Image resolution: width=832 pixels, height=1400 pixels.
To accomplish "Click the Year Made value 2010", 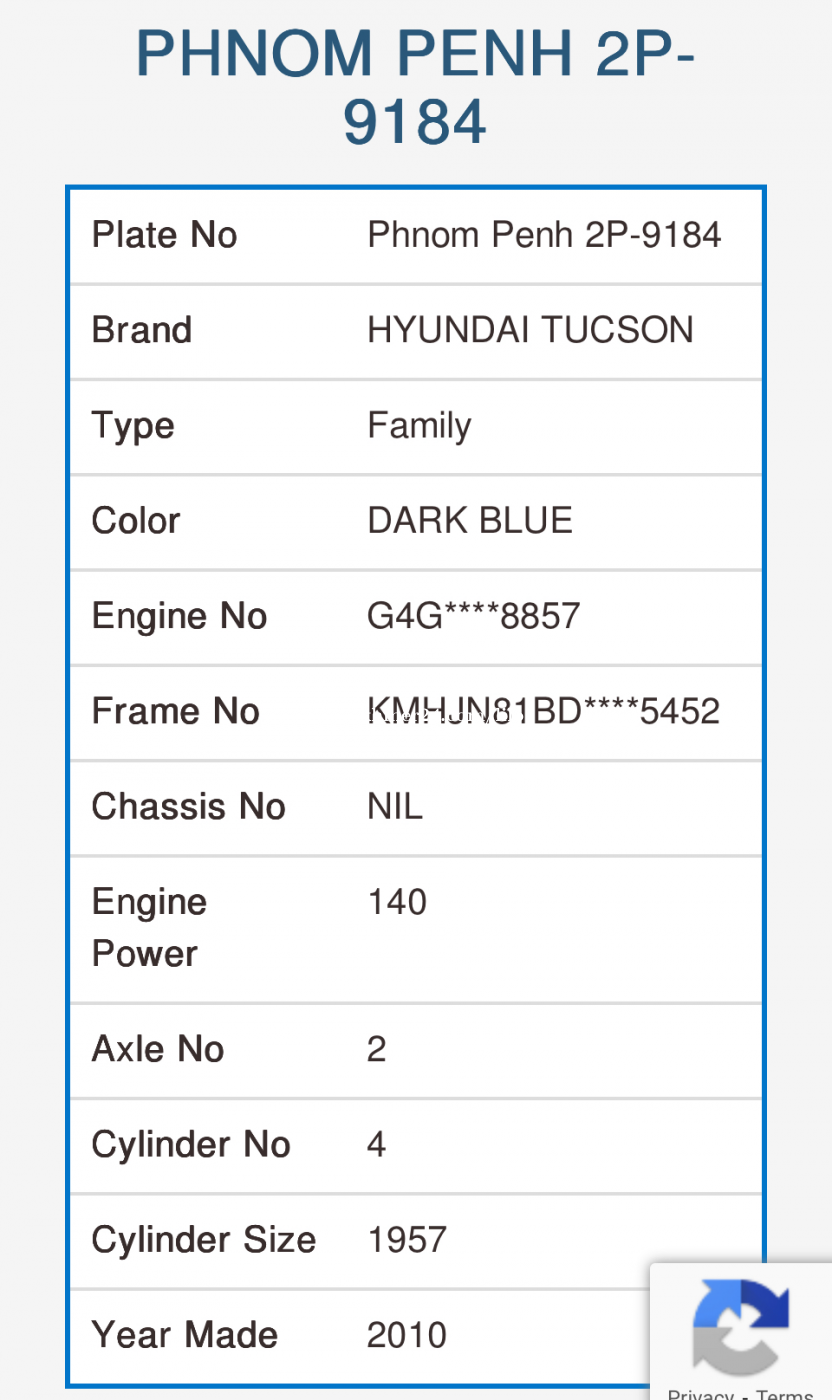I will 407,1335.
